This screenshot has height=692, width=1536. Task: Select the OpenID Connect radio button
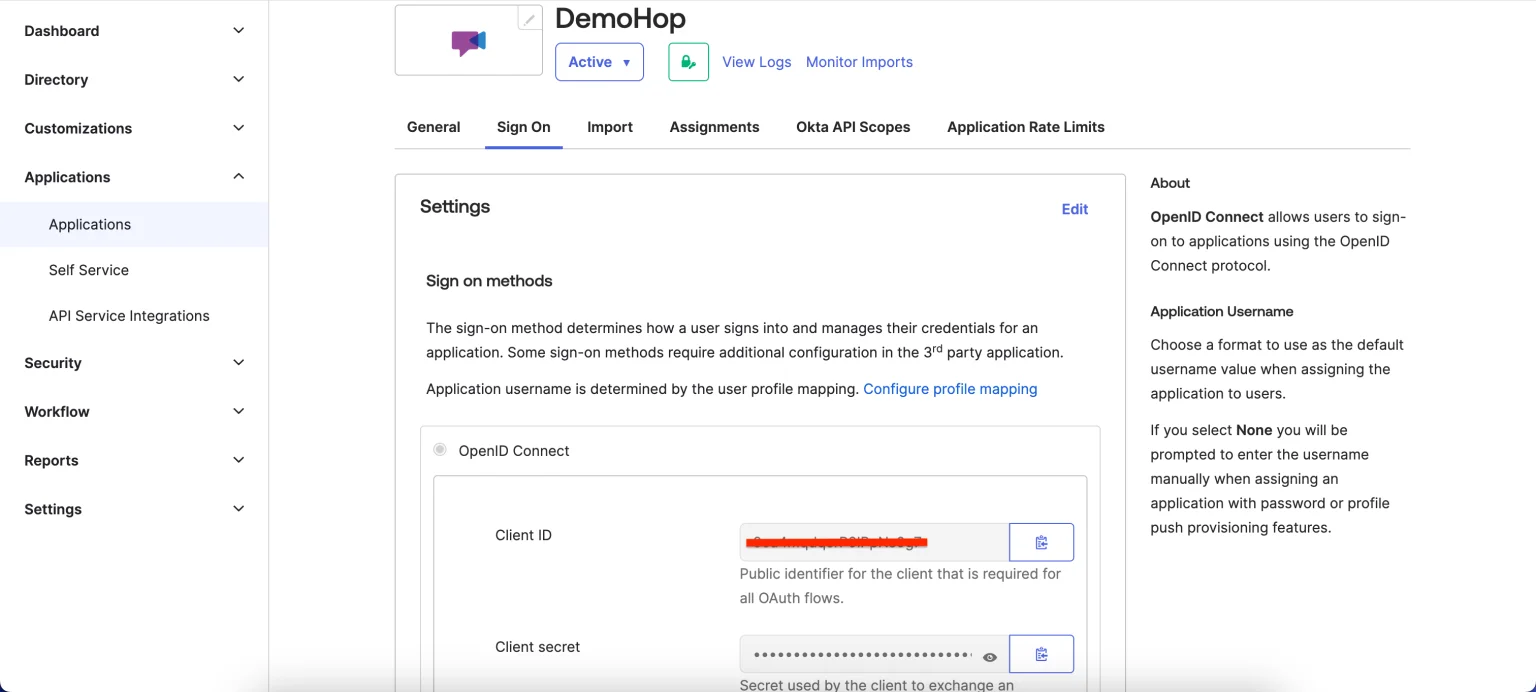point(440,450)
